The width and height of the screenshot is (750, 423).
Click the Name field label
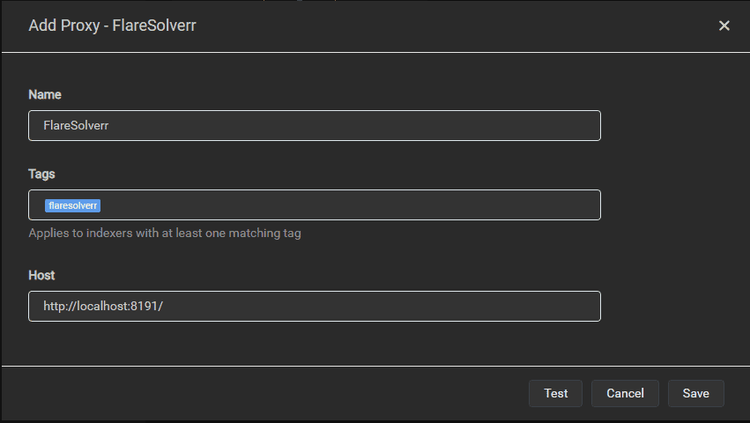(44, 94)
